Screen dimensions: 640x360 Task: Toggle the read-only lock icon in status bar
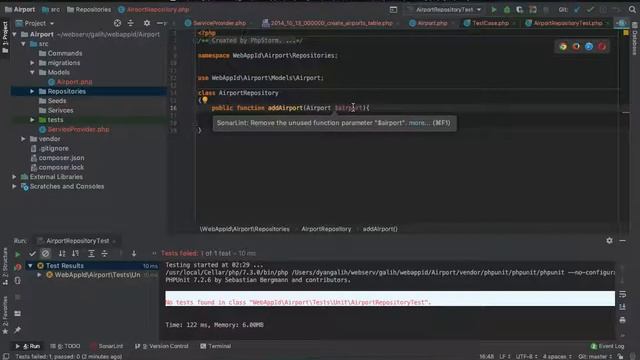620,356
